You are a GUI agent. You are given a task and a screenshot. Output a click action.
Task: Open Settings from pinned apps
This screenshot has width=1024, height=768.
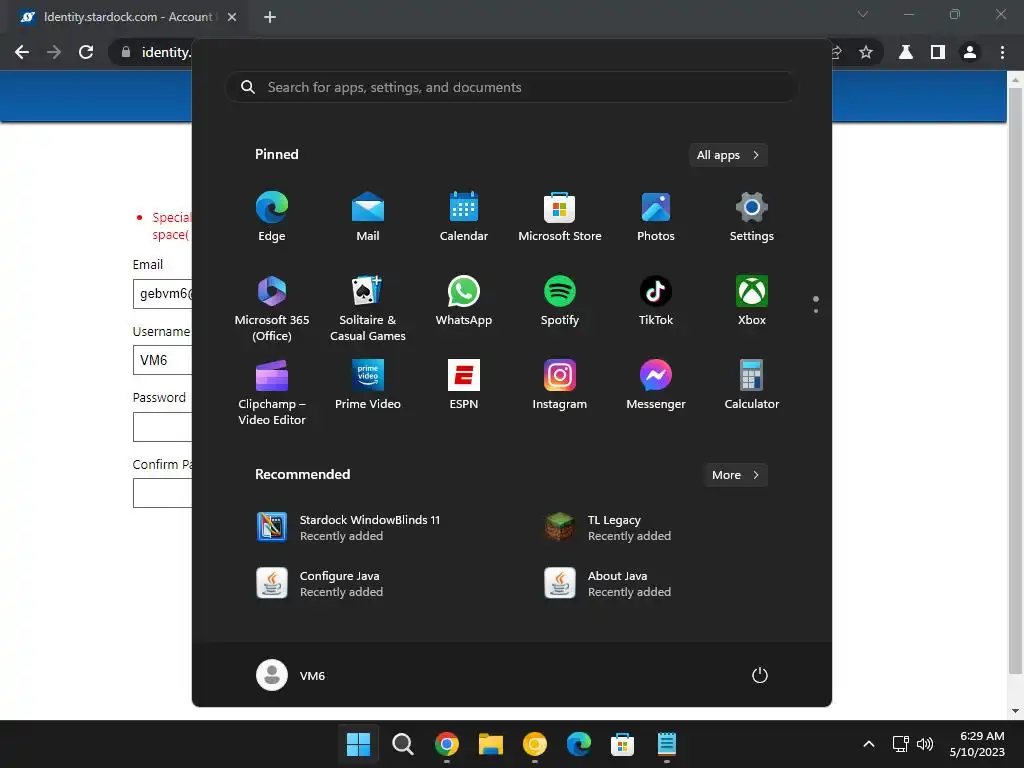click(752, 217)
